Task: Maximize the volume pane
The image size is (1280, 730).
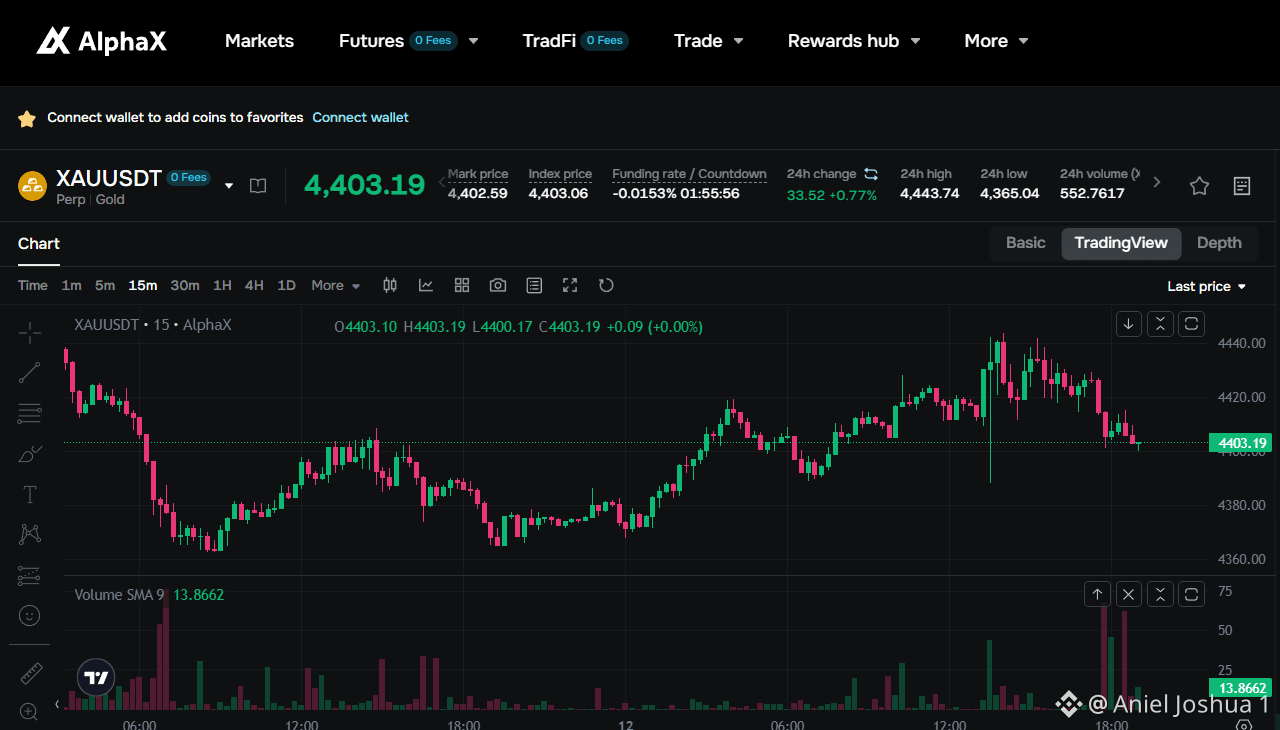Action: point(1191,595)
